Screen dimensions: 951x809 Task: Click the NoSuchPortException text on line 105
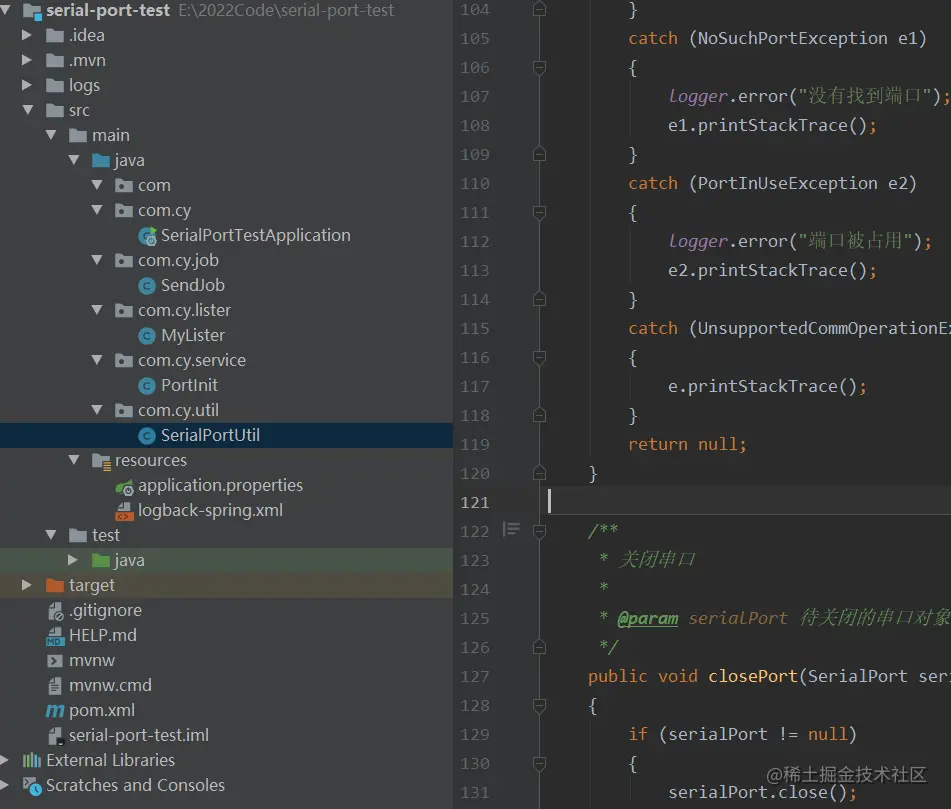point(792,38)
